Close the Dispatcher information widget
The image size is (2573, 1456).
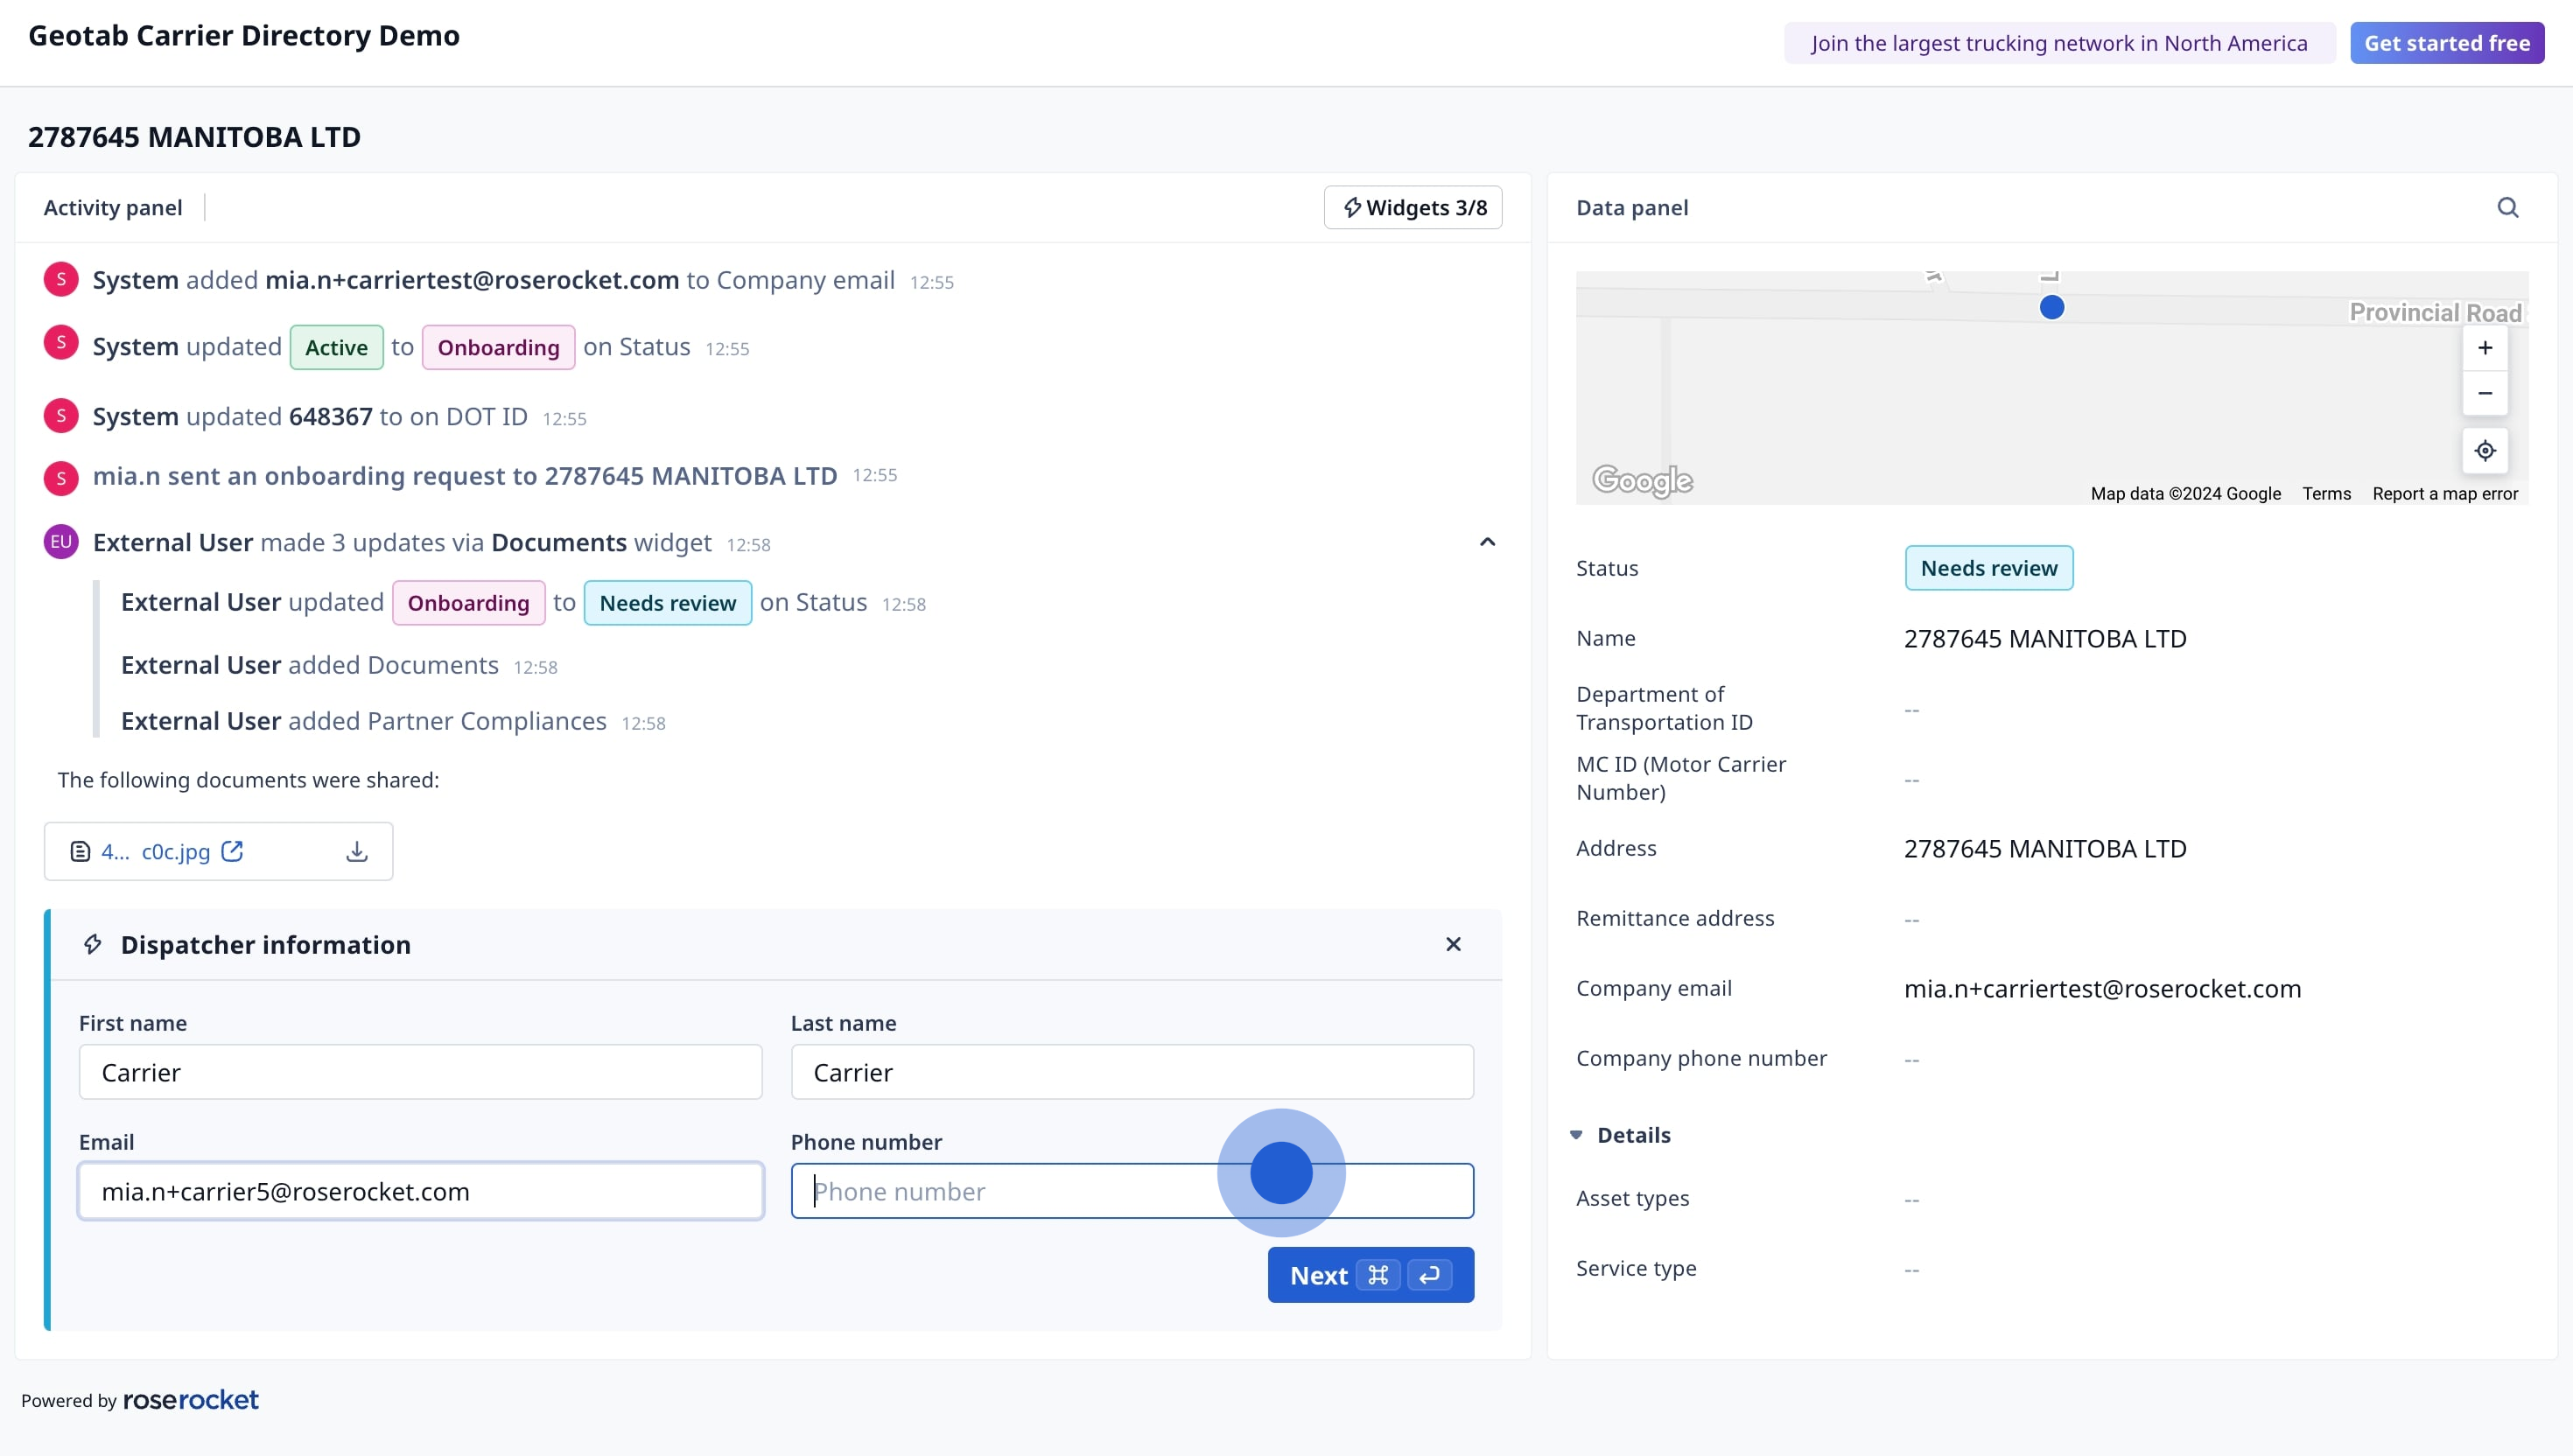tap(1453, 944)
